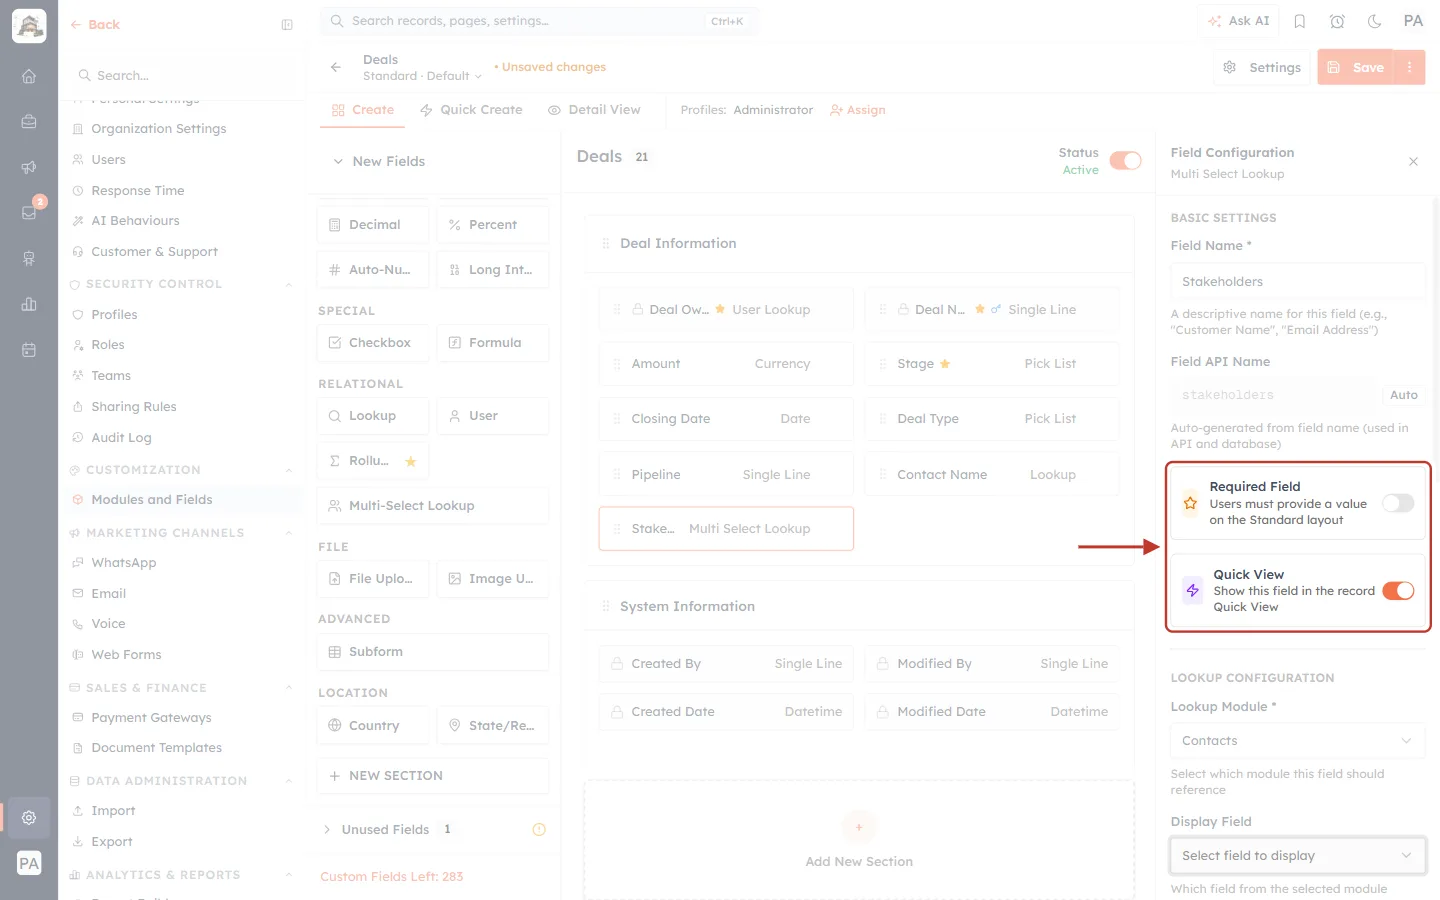
Task: Switch to dark mode moon icon
Action: click(x=1375, y=21)
